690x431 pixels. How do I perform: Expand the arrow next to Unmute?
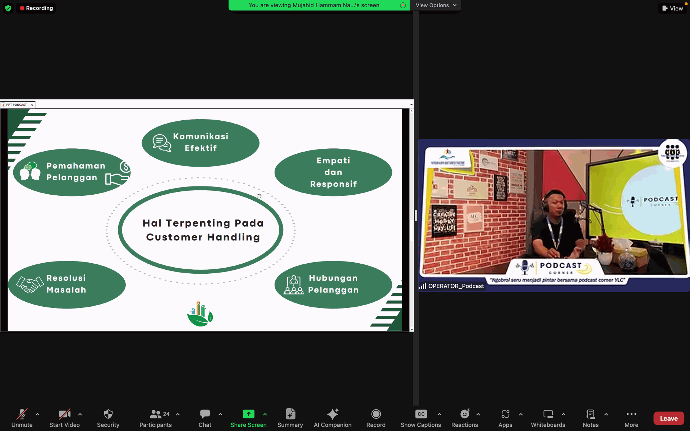pos(38,413)
